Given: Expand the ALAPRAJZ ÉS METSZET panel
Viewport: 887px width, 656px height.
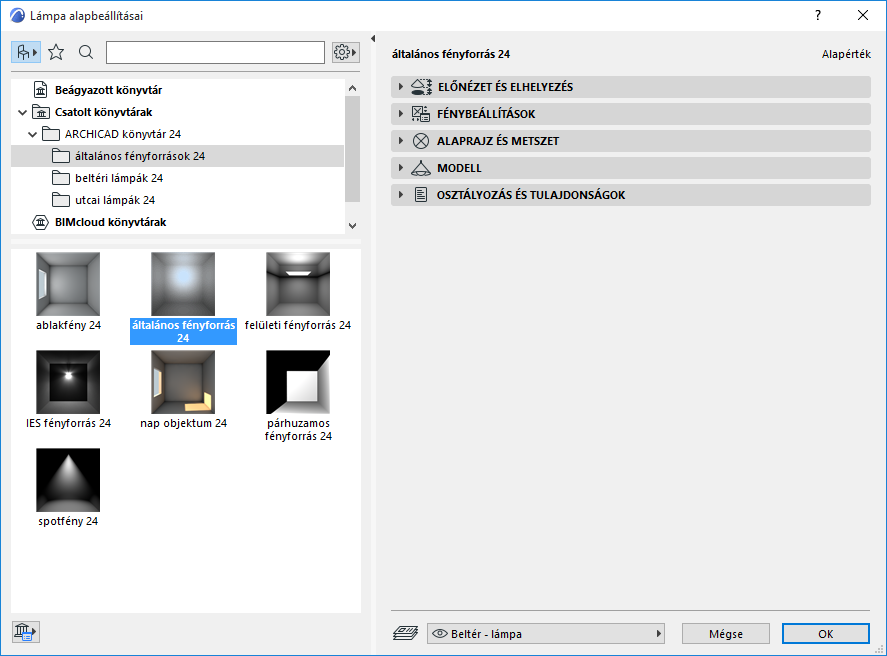Looking at the screenshot, I should (x=630, y=141).
